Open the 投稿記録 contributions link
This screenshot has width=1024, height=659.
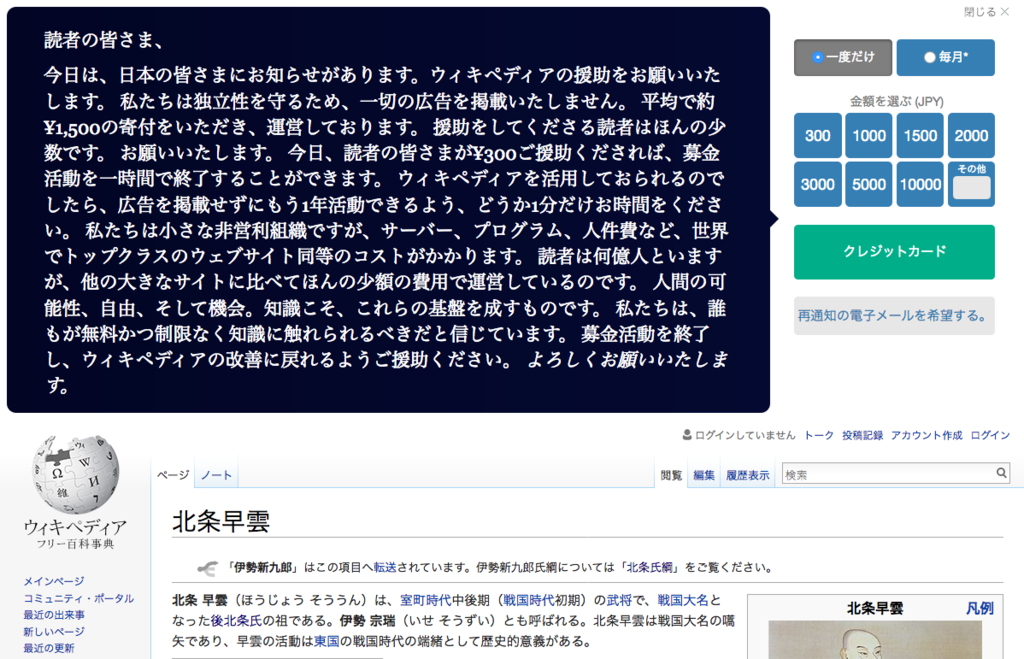point(862,436)
